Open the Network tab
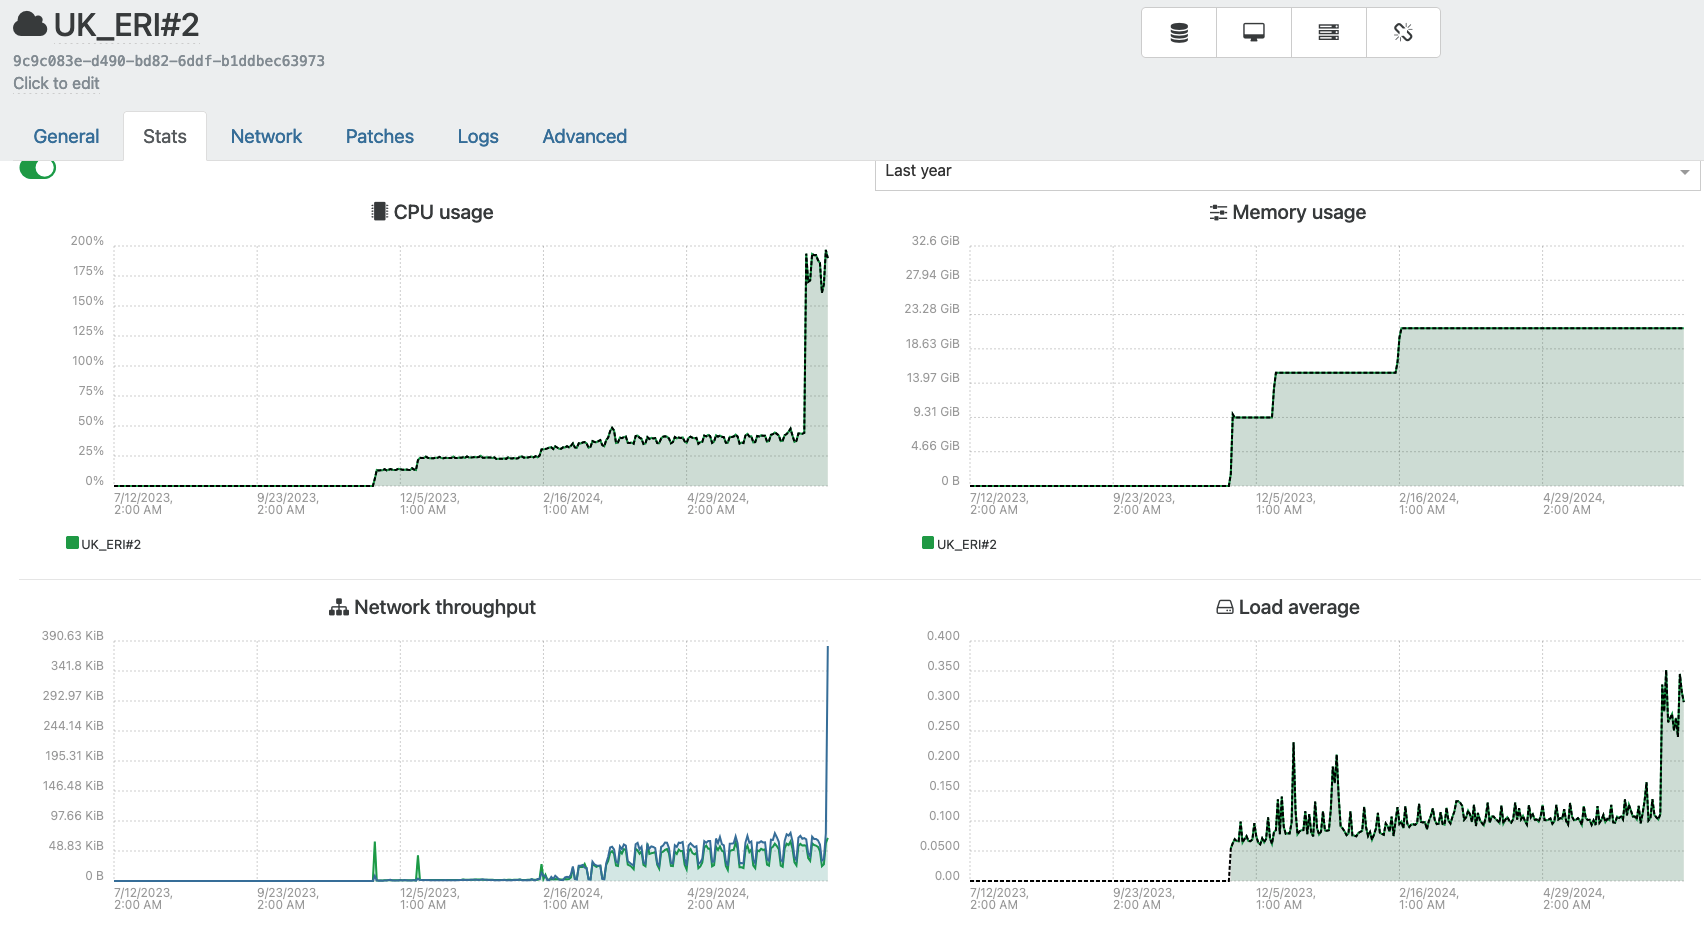Image resolution: width=1704 pixels, height=930 pixels. (266, 136)
